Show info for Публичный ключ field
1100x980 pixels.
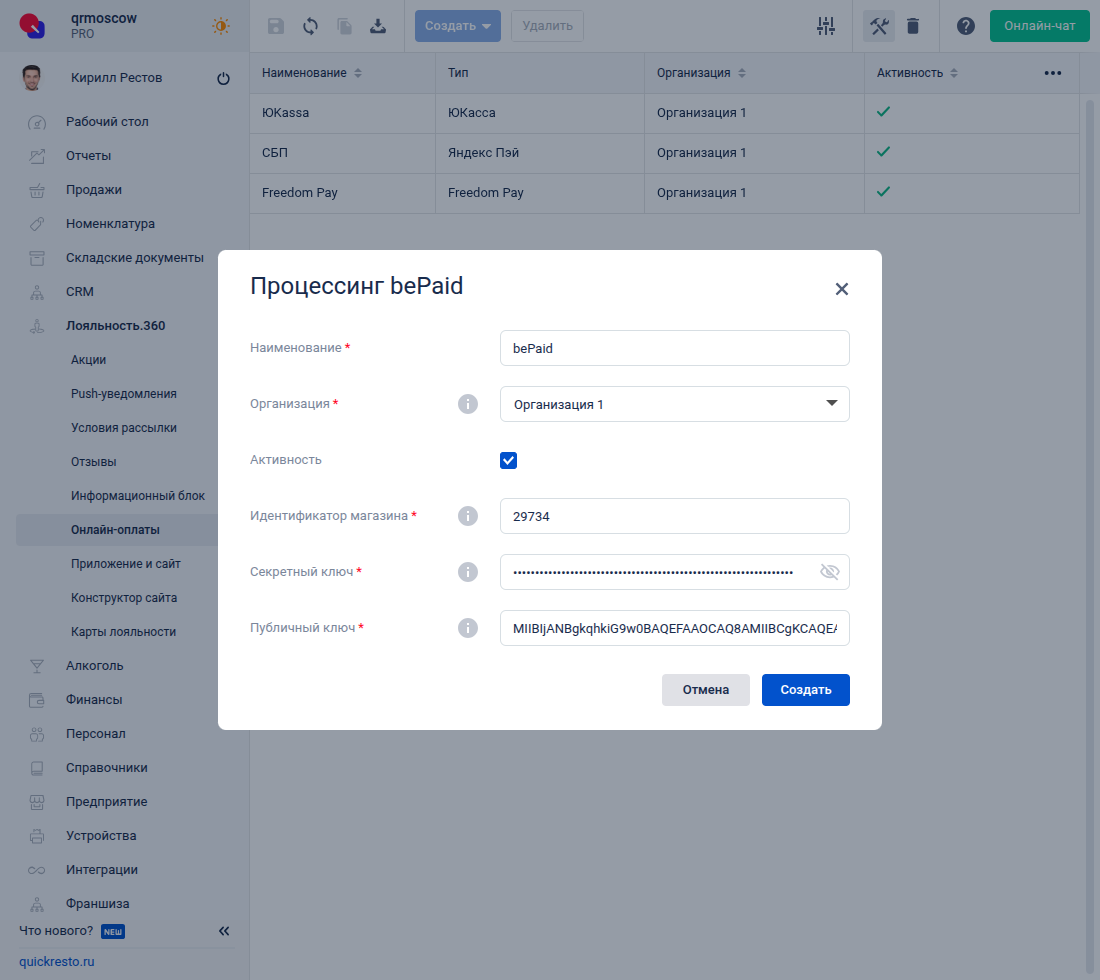[468, 628]
